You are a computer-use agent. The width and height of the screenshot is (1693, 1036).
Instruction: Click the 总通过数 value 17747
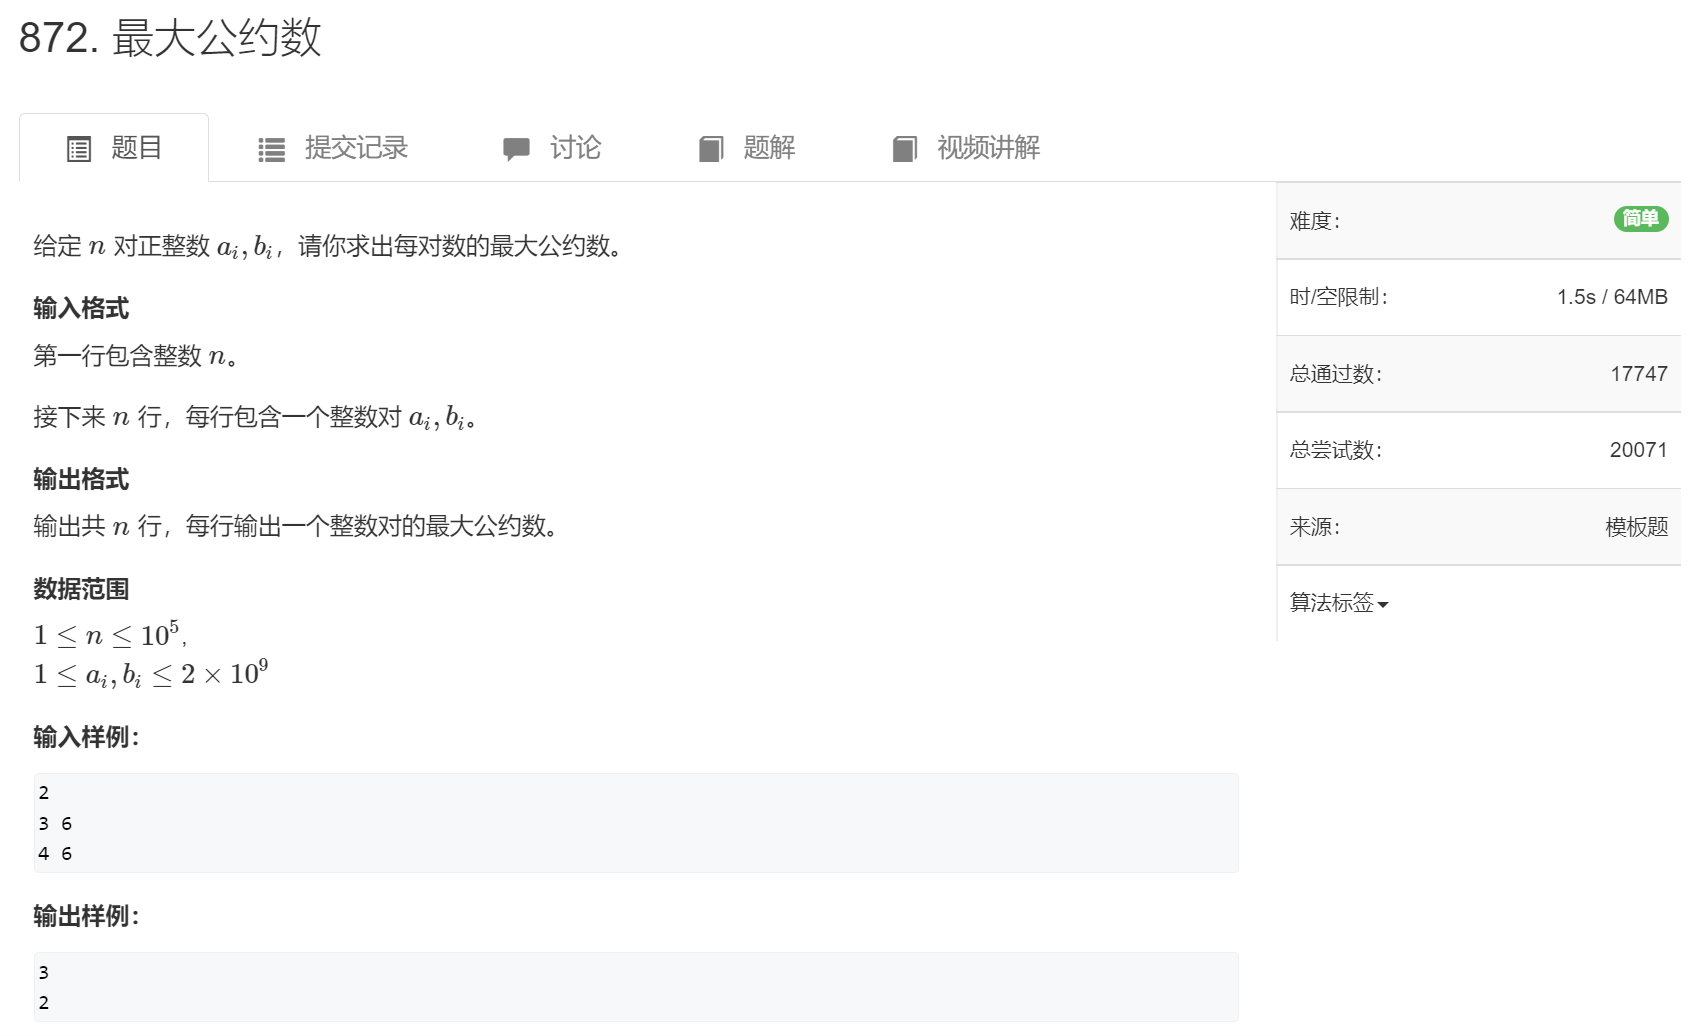tap(1640, 373)
